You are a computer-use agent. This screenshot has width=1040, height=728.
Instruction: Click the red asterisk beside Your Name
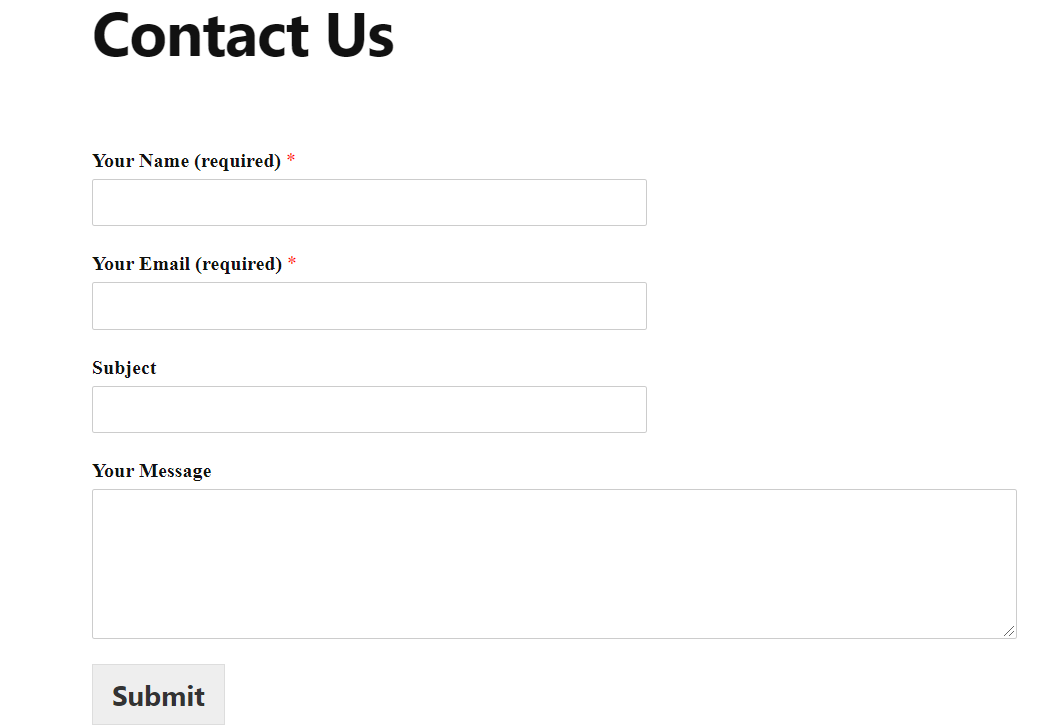pos(291,158)
